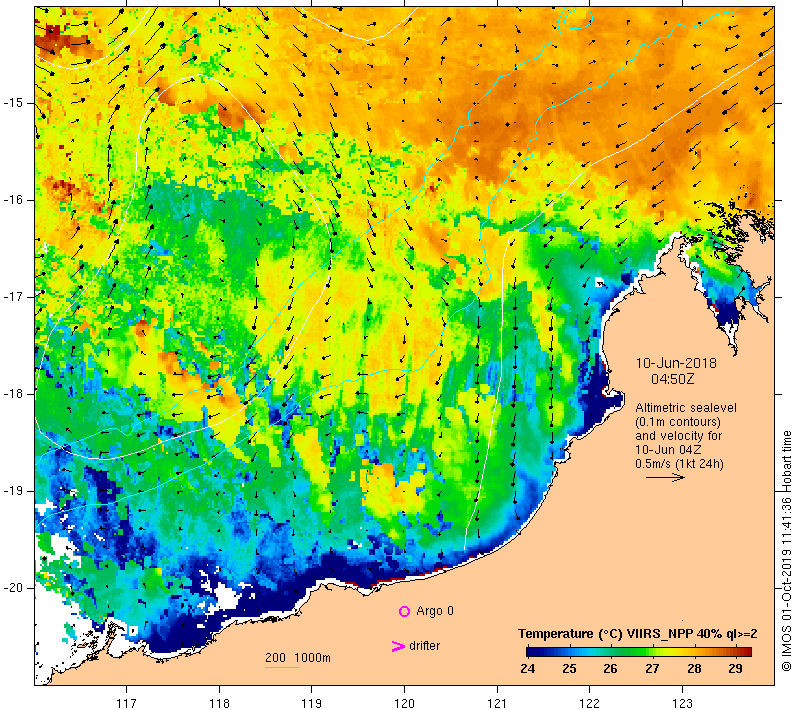Click the 0.5m/s velocity scale arrow
This screenshot has width=800, height=710.
pyautogui.click(x=665, y=477)
